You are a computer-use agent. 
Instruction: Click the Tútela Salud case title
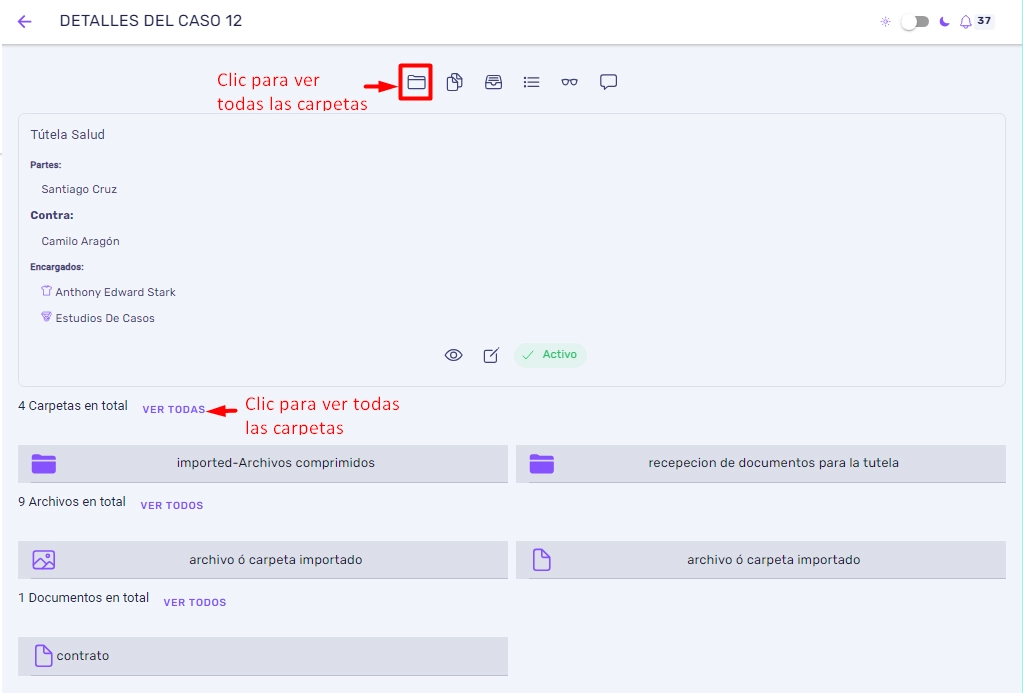[67, 135]
